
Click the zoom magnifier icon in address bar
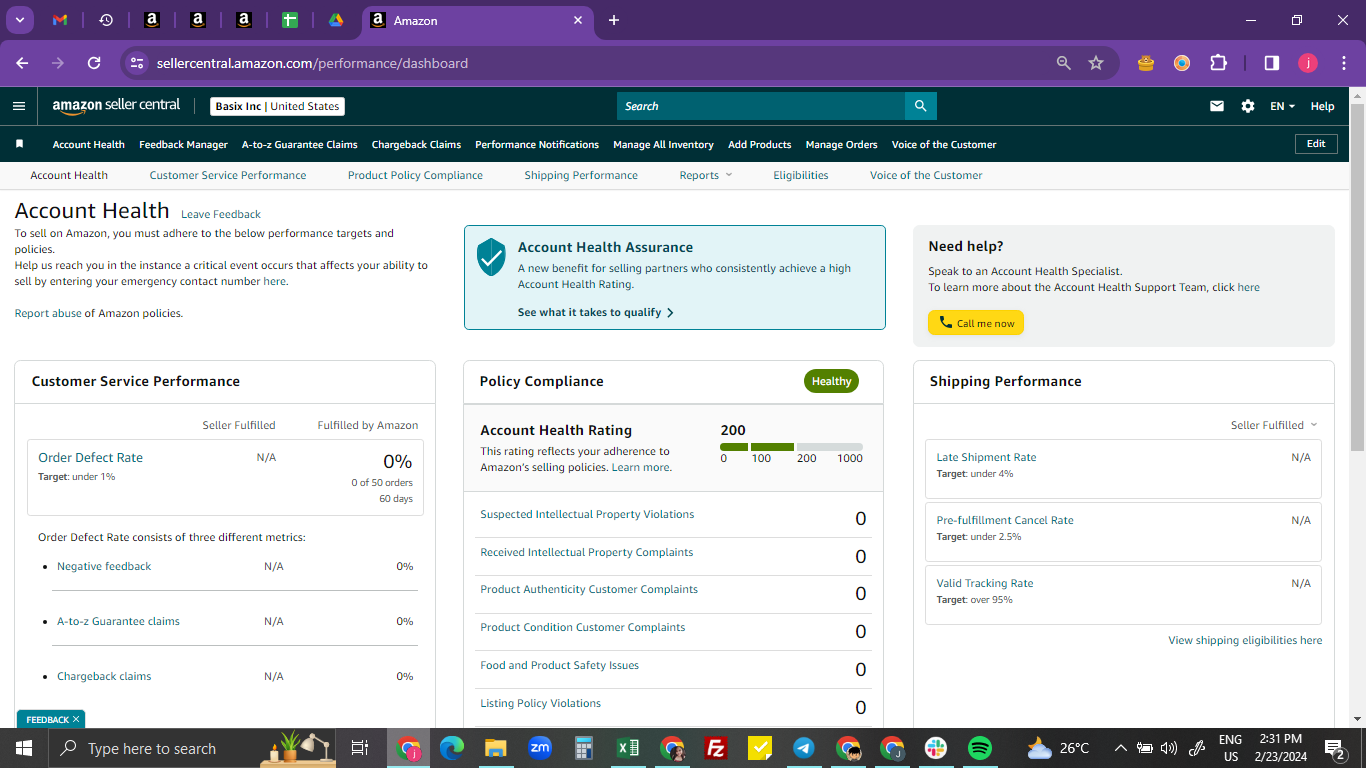[1064, 63]
